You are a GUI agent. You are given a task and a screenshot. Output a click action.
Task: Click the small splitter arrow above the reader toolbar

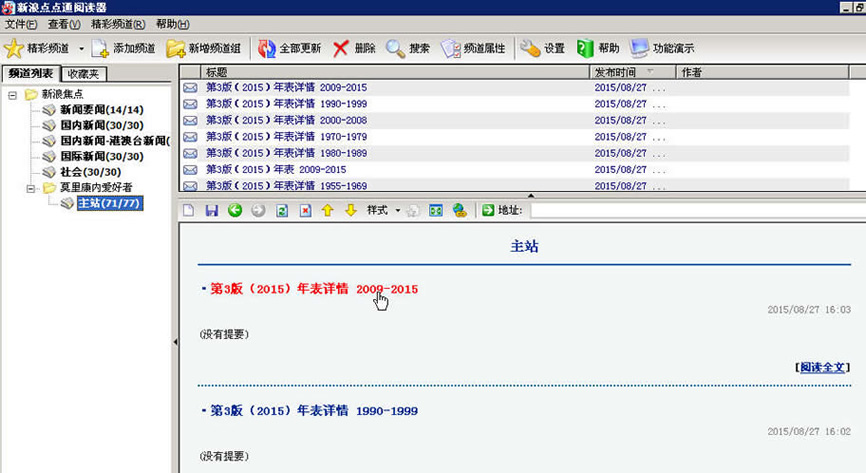click(531, 195)
